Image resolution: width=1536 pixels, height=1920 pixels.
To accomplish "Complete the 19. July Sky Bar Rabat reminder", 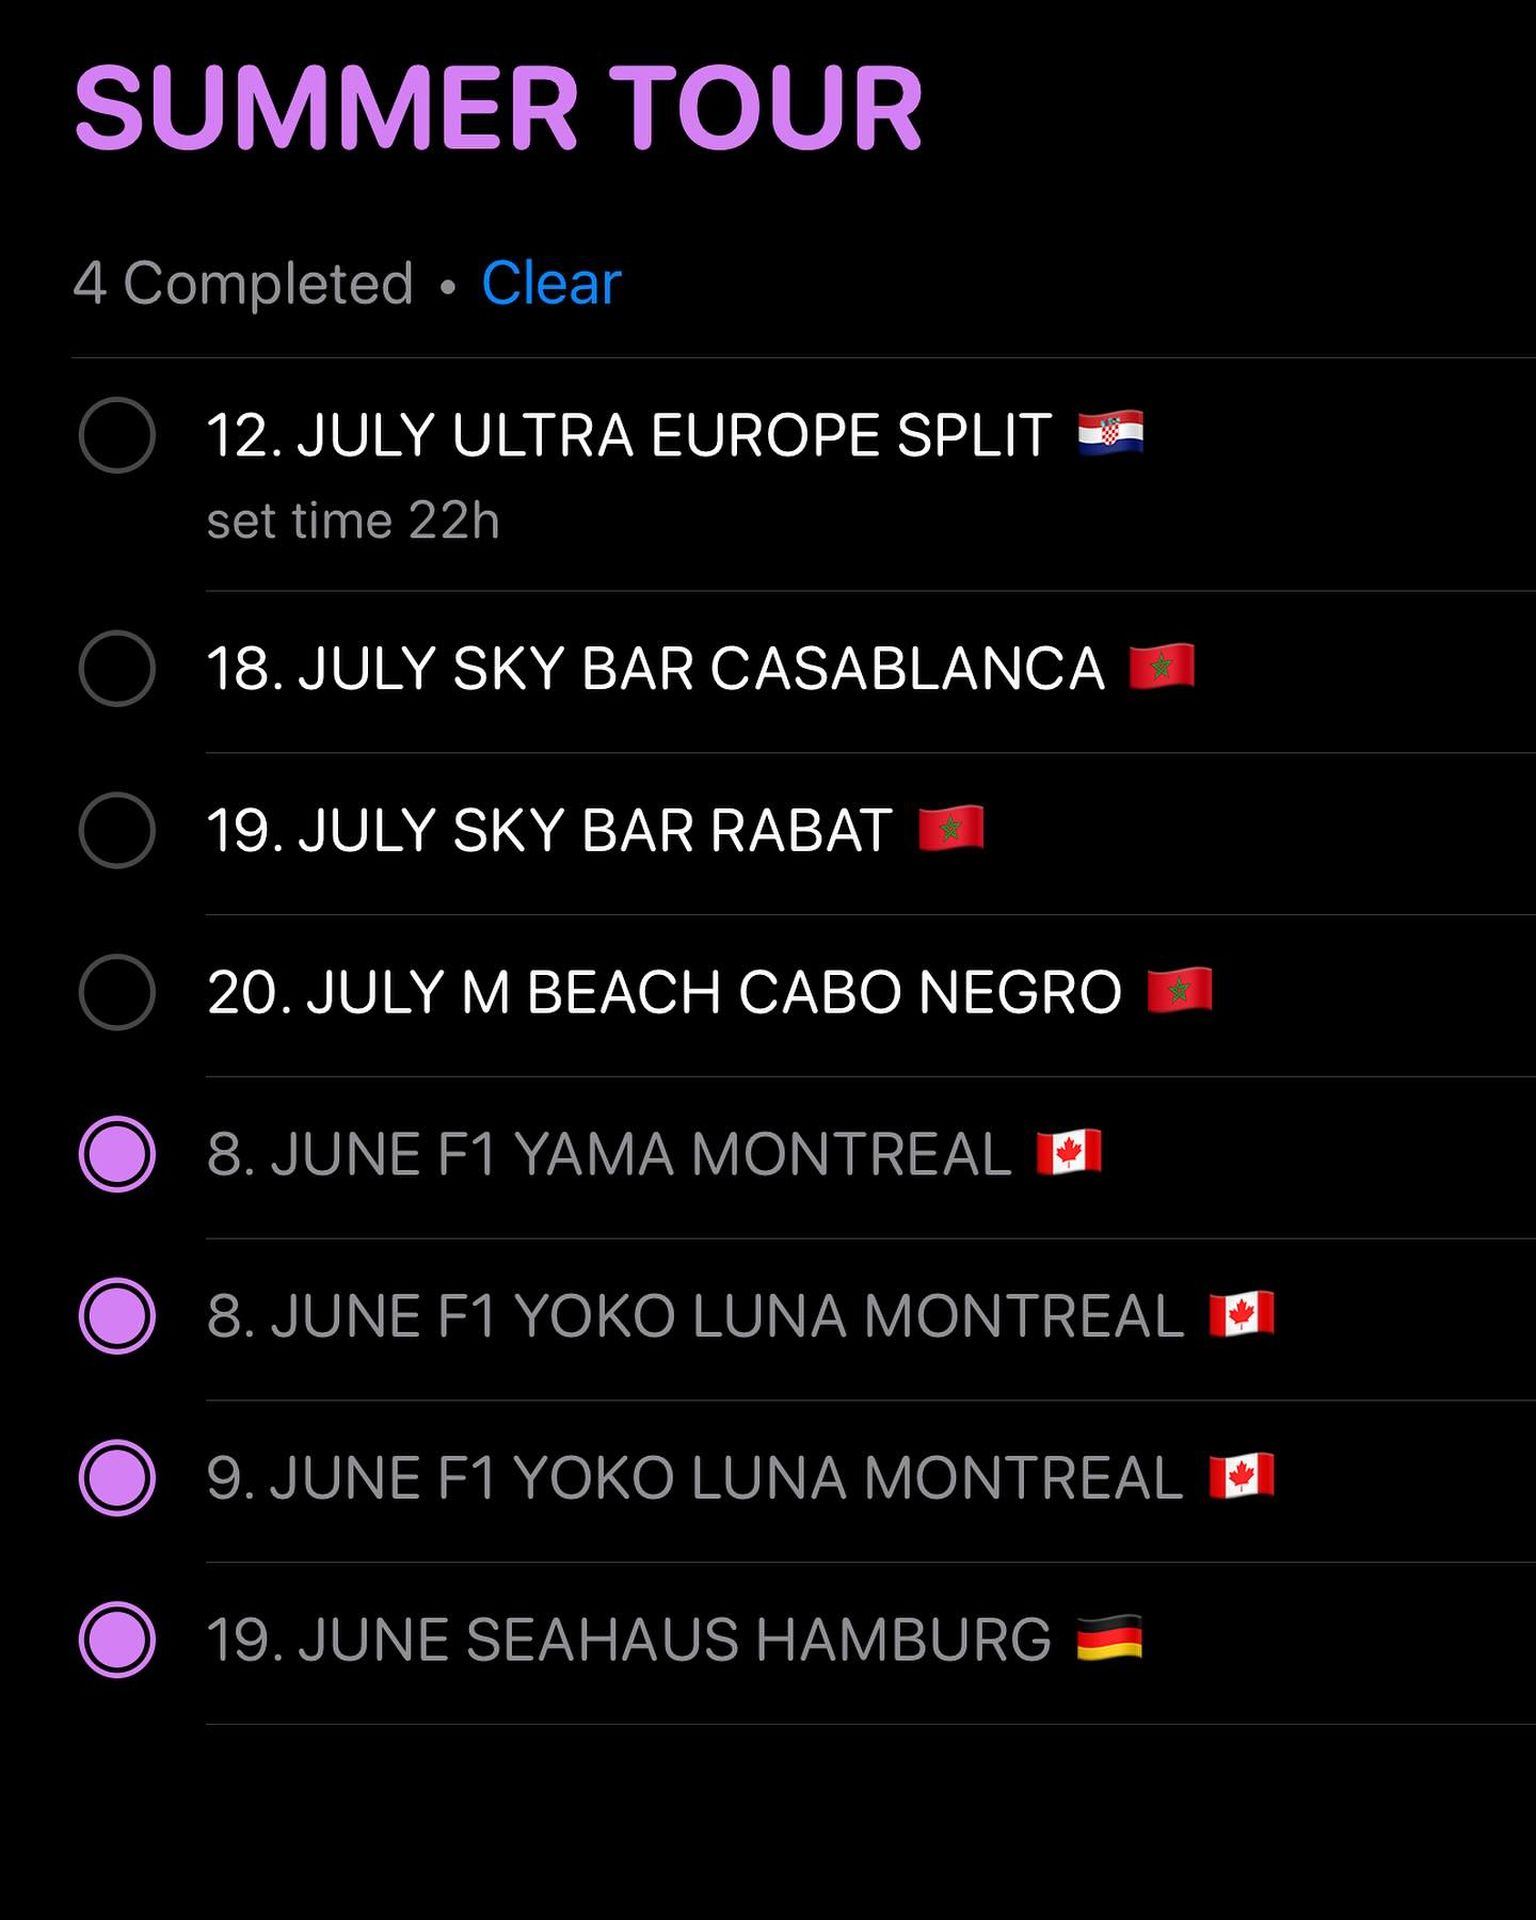I will pyautogui.click(x=117, y=830).
